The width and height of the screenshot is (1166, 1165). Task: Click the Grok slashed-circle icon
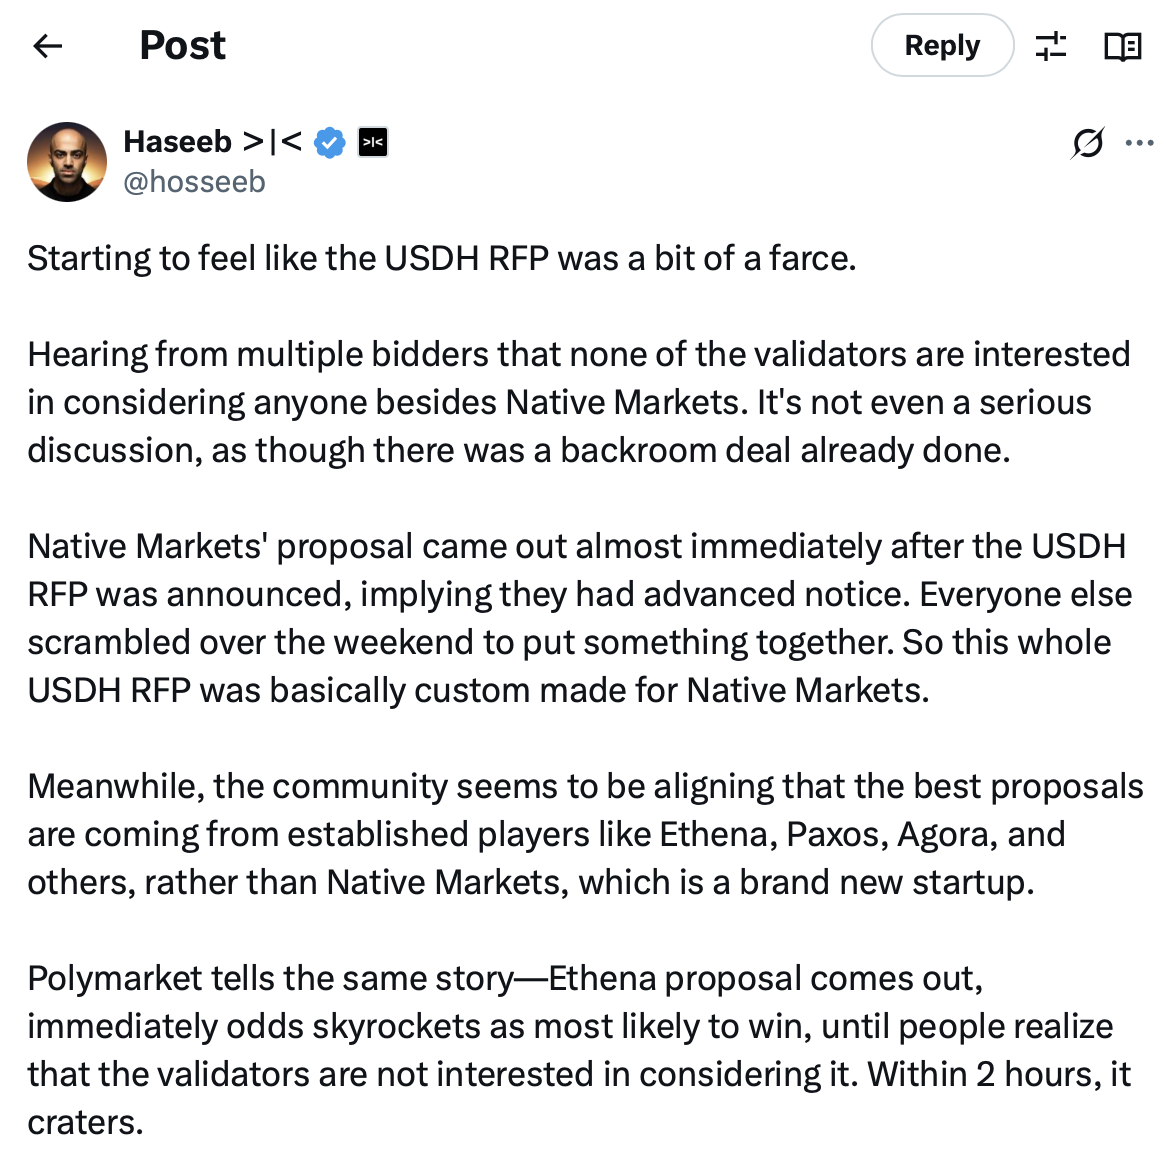coord(1087,143)
